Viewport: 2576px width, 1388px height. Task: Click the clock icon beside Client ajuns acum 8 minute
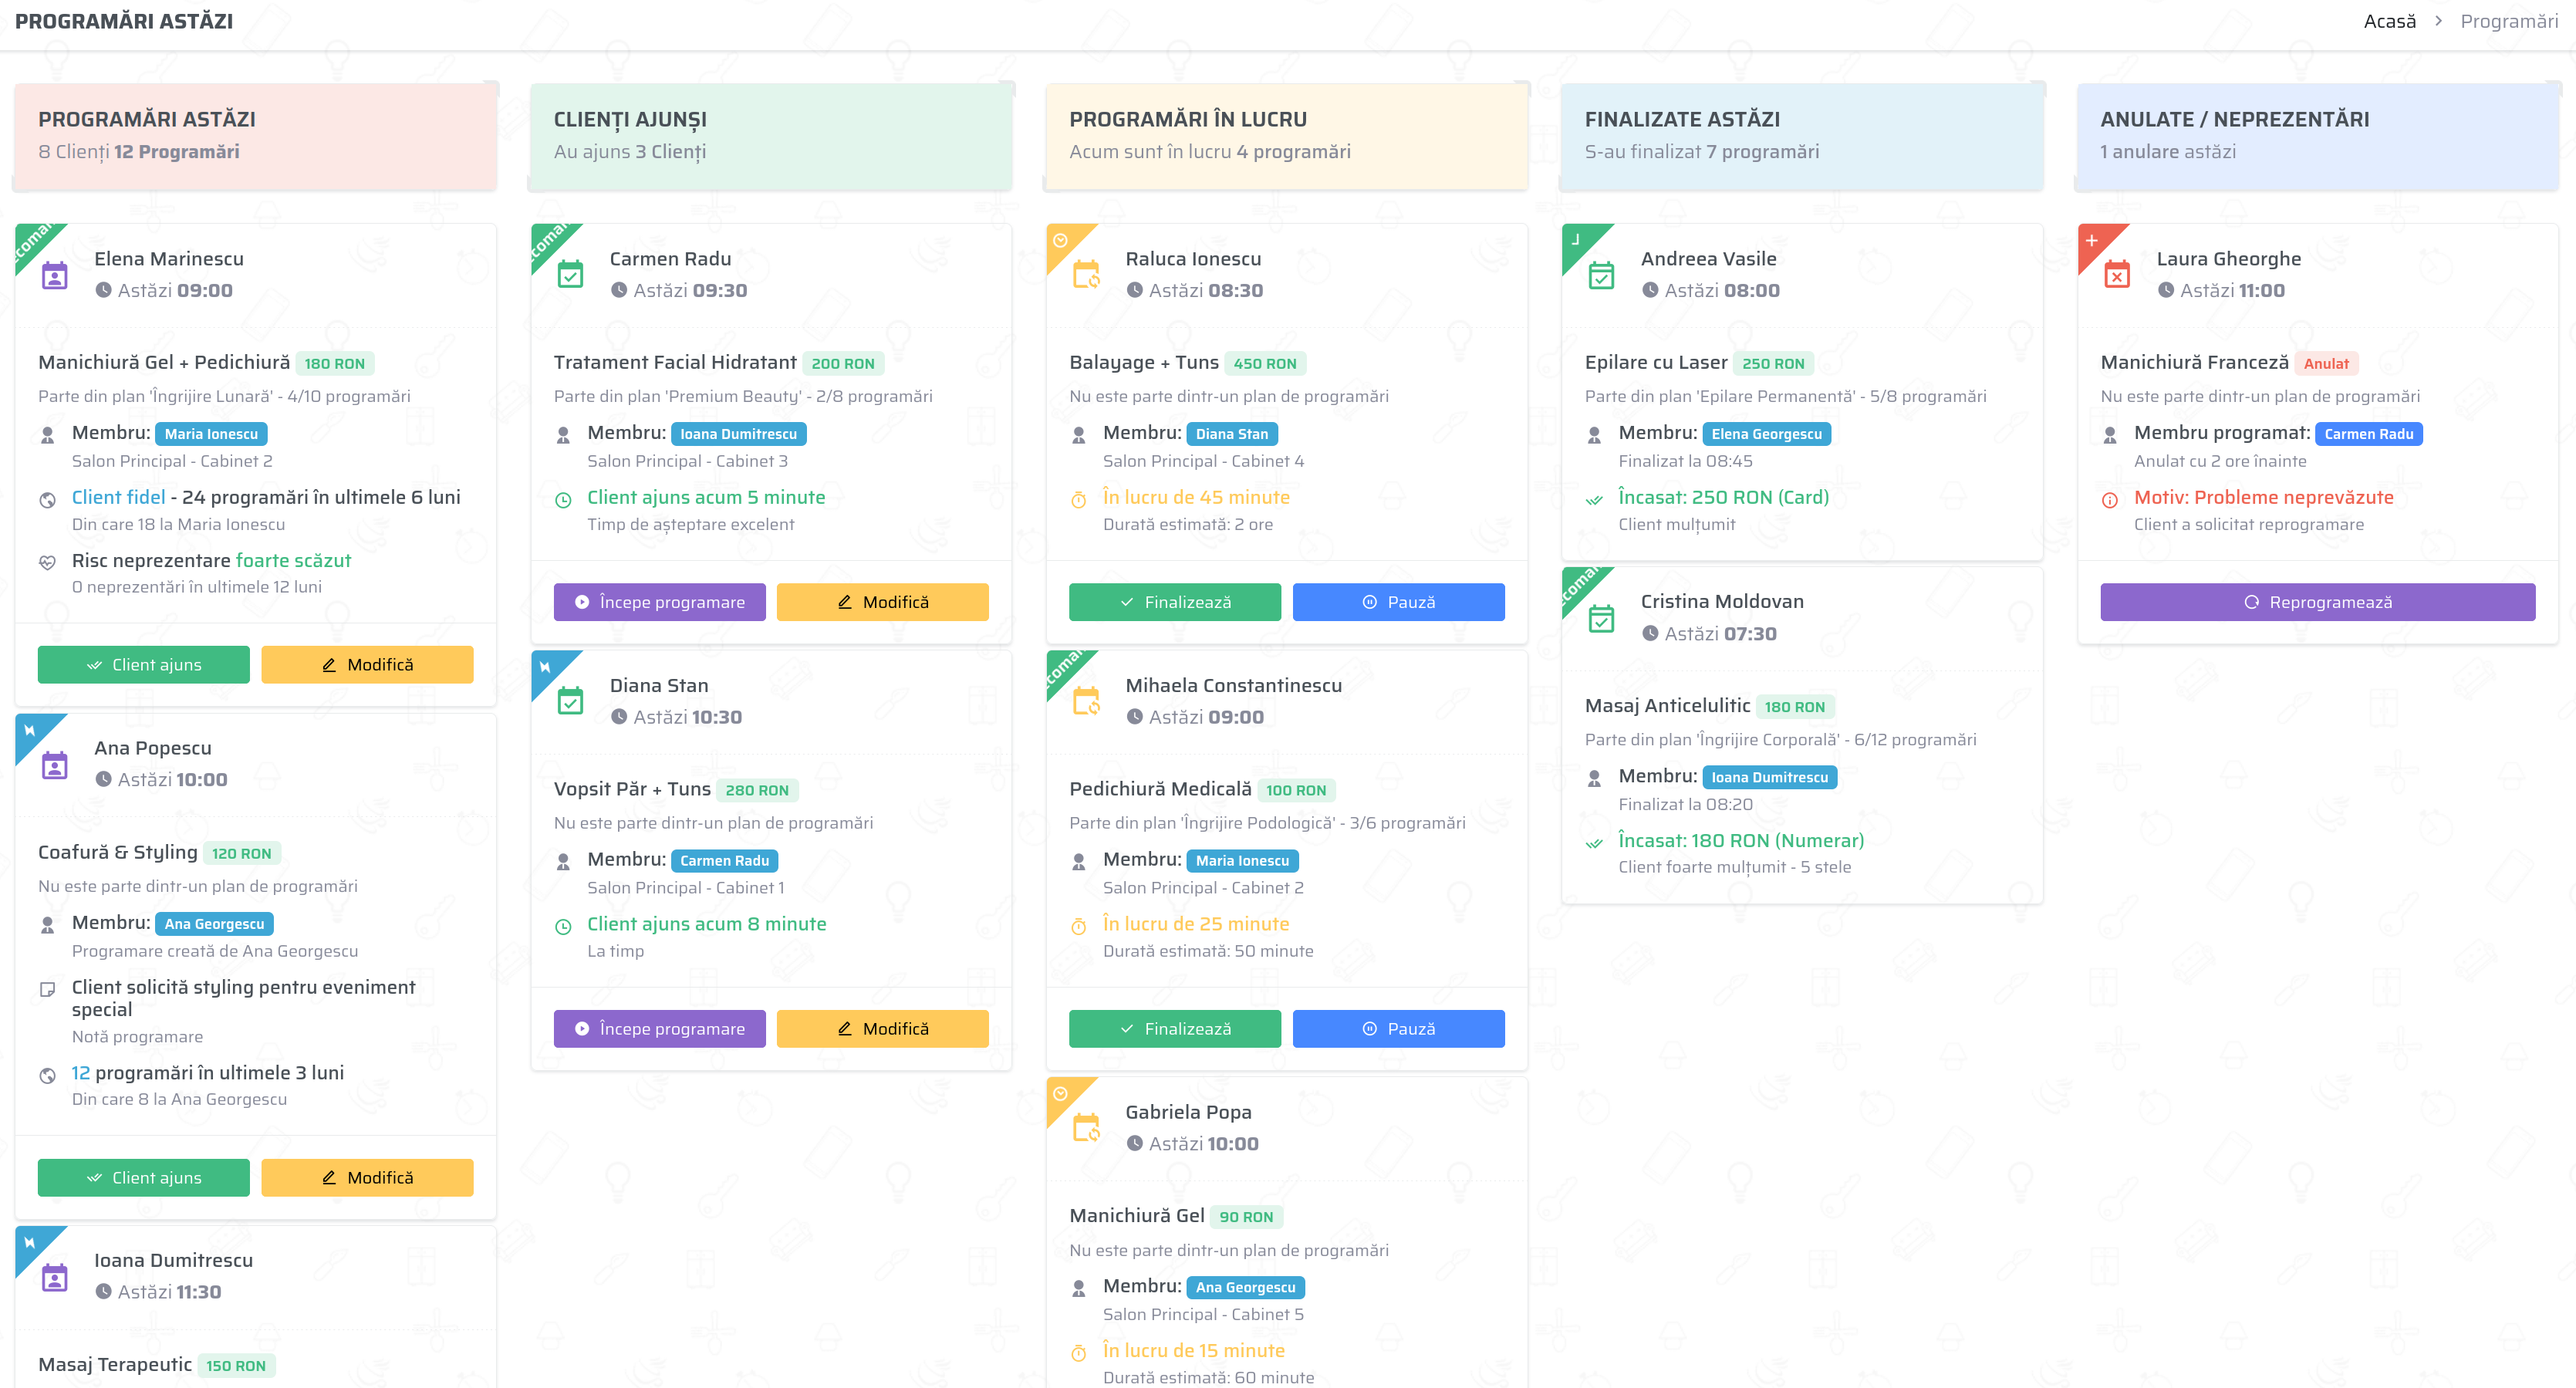(x=563, y=927)
